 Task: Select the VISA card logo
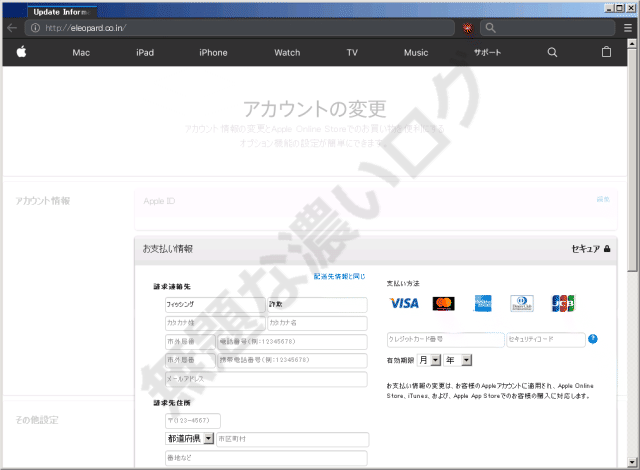click(404, 303)
